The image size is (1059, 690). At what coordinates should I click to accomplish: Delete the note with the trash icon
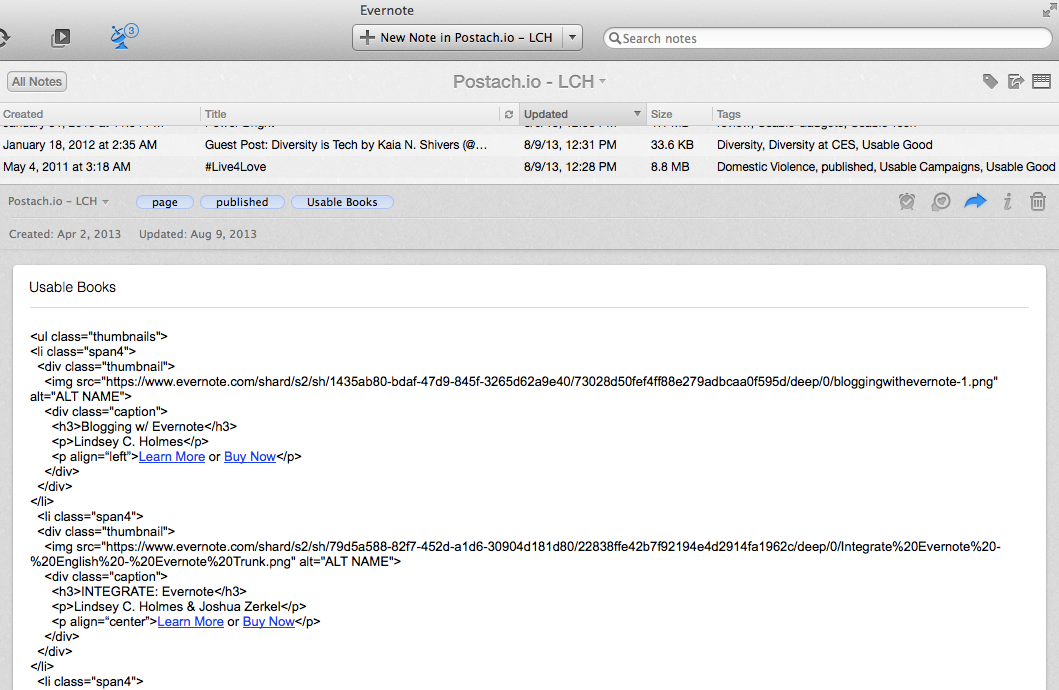click(1039, 202)
